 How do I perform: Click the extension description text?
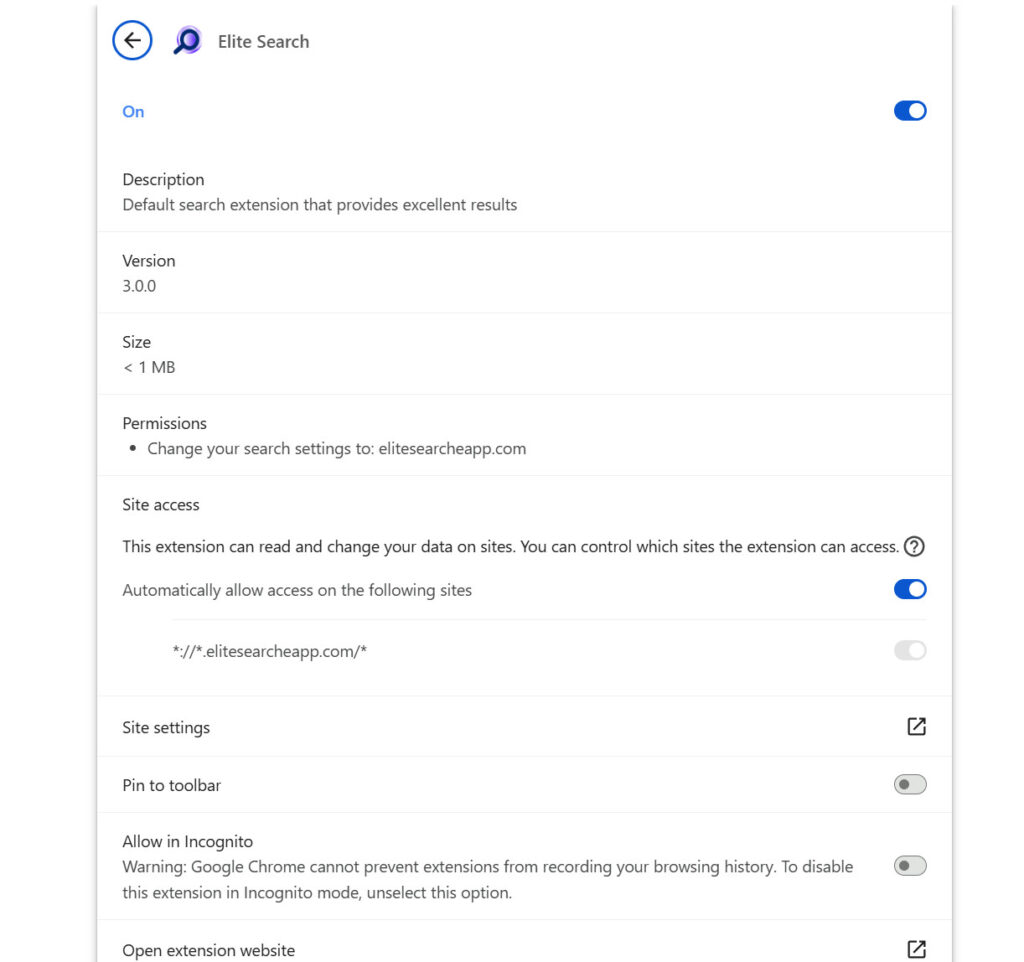tap(319, 205)
